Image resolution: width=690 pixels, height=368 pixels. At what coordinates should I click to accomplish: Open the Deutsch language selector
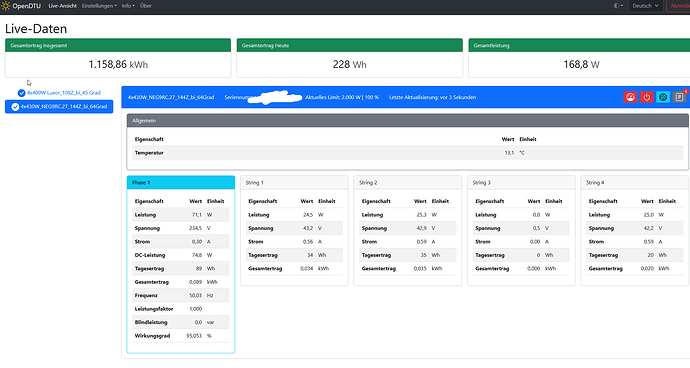(x=646, y=6)
